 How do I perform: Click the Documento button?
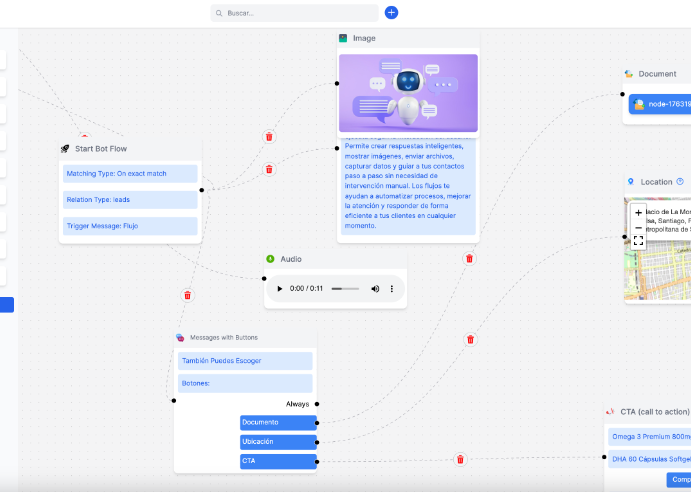click(x=278, y=422)
